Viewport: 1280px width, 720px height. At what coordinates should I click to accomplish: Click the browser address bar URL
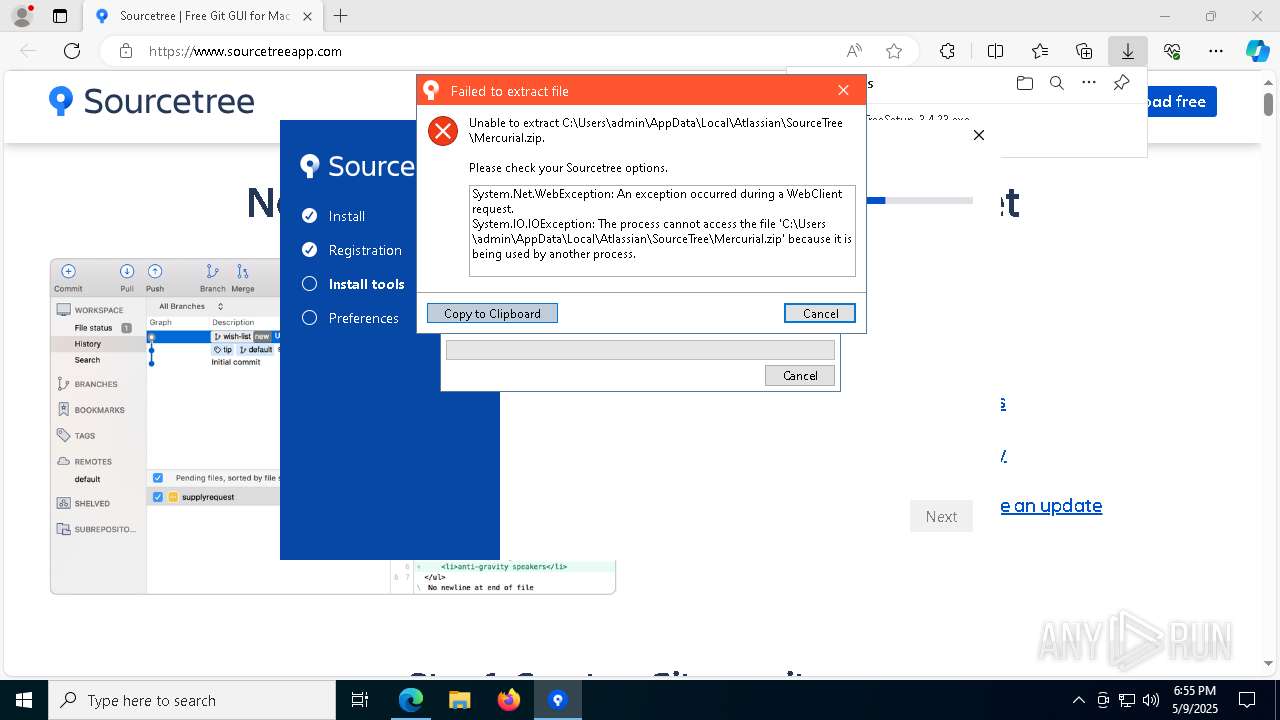[x=245, y=51]
